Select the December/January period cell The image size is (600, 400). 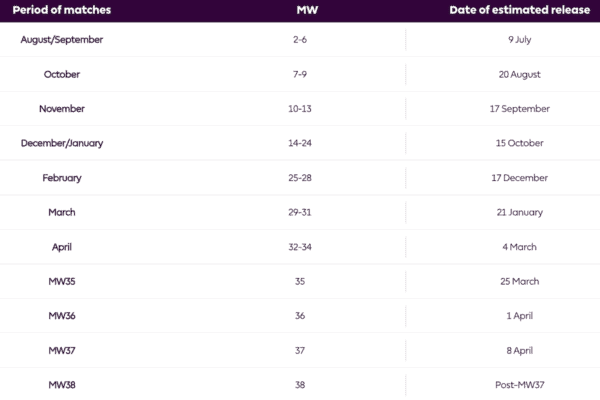[62, 143]
